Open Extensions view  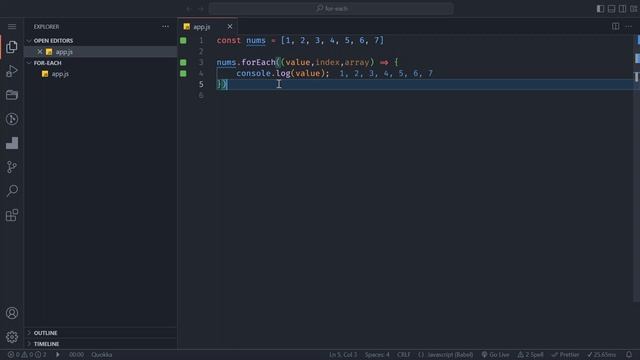pyautogui.click(x=12, y=215)
